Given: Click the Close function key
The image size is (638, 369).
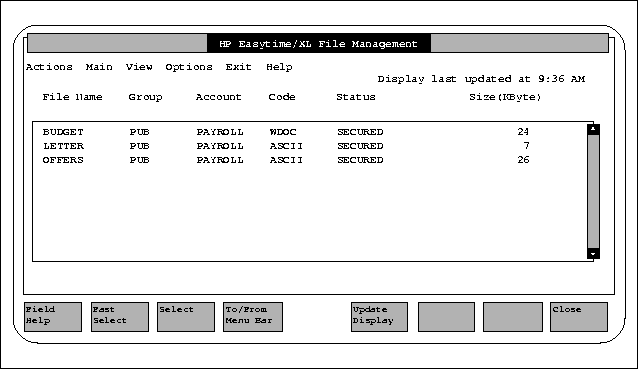Looking at the screenshot, I should [579, 317].
